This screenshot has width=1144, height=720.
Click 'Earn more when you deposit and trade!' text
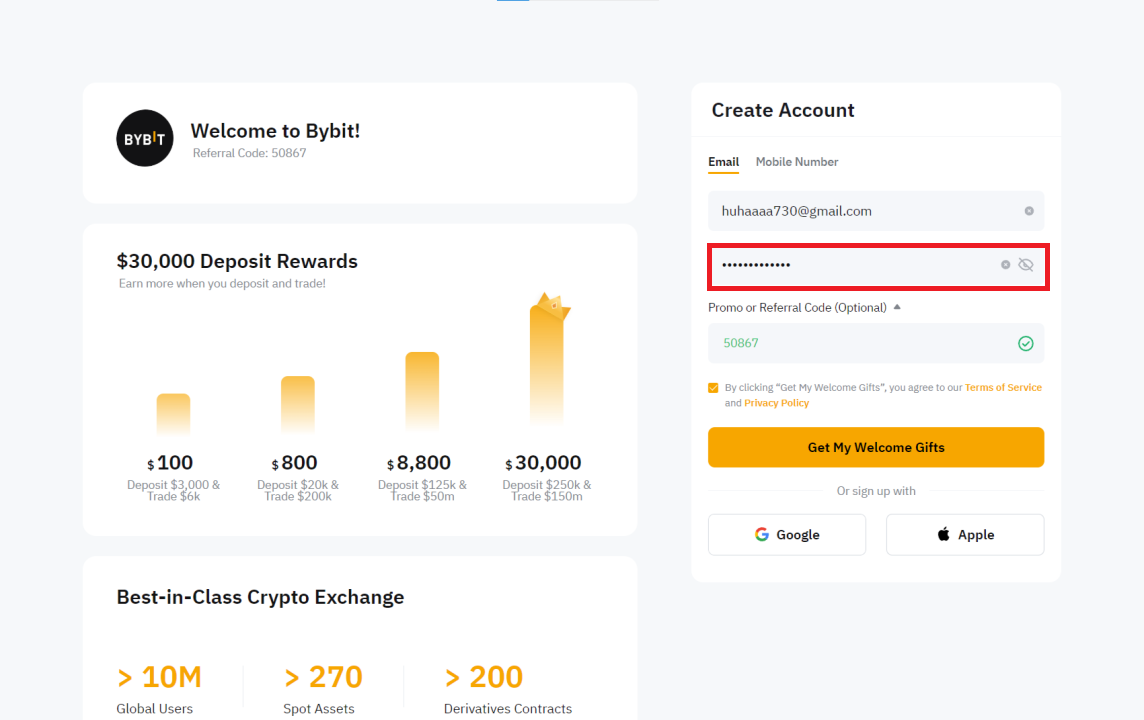(x=223, y=283)
